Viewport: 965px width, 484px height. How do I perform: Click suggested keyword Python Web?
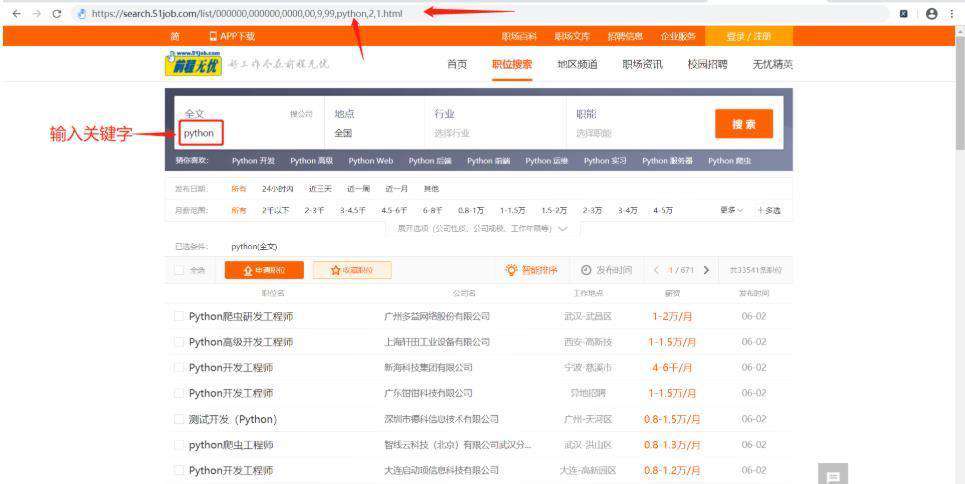[x=370, y=161]
